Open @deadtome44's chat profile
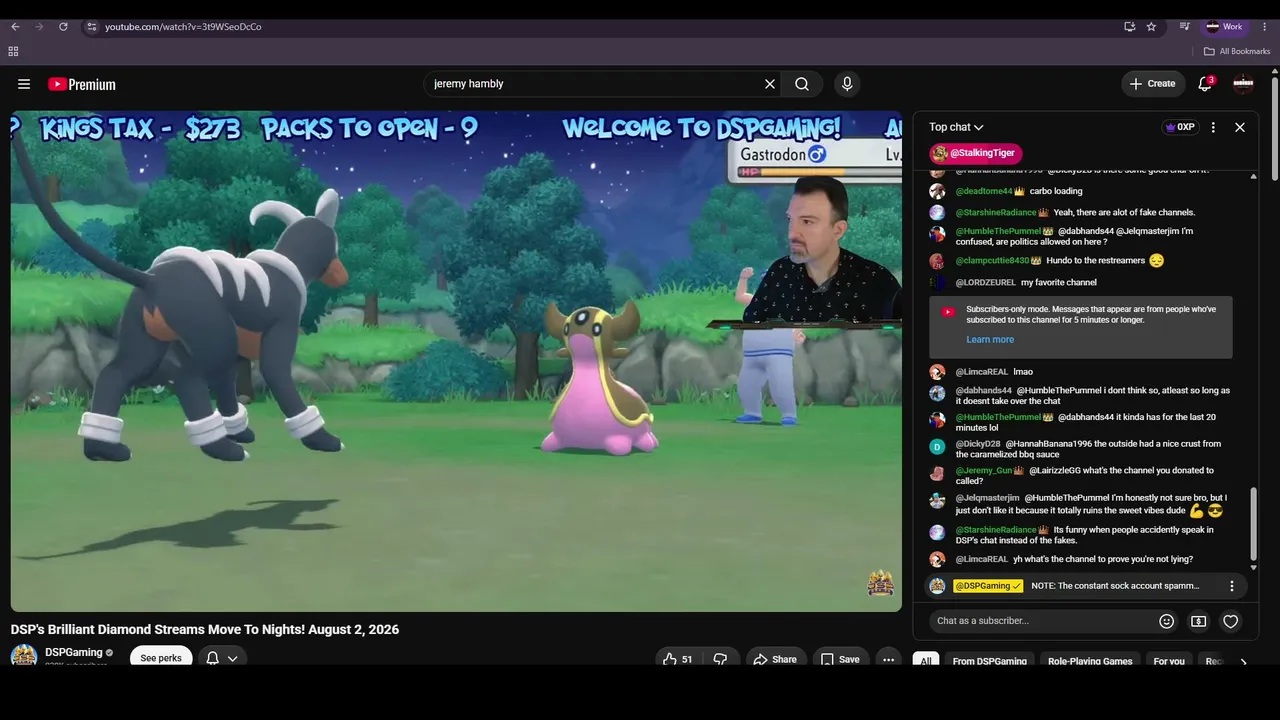This screenshot has width=1280, height=720. click(x=984, y=191)
